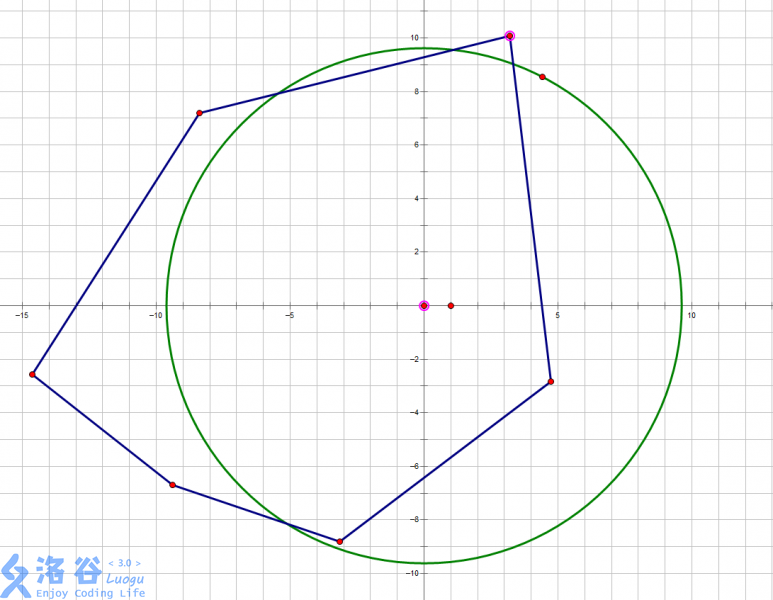
Task: Click the near-vertical blue edge on the right side
Action: click(530, 209)
